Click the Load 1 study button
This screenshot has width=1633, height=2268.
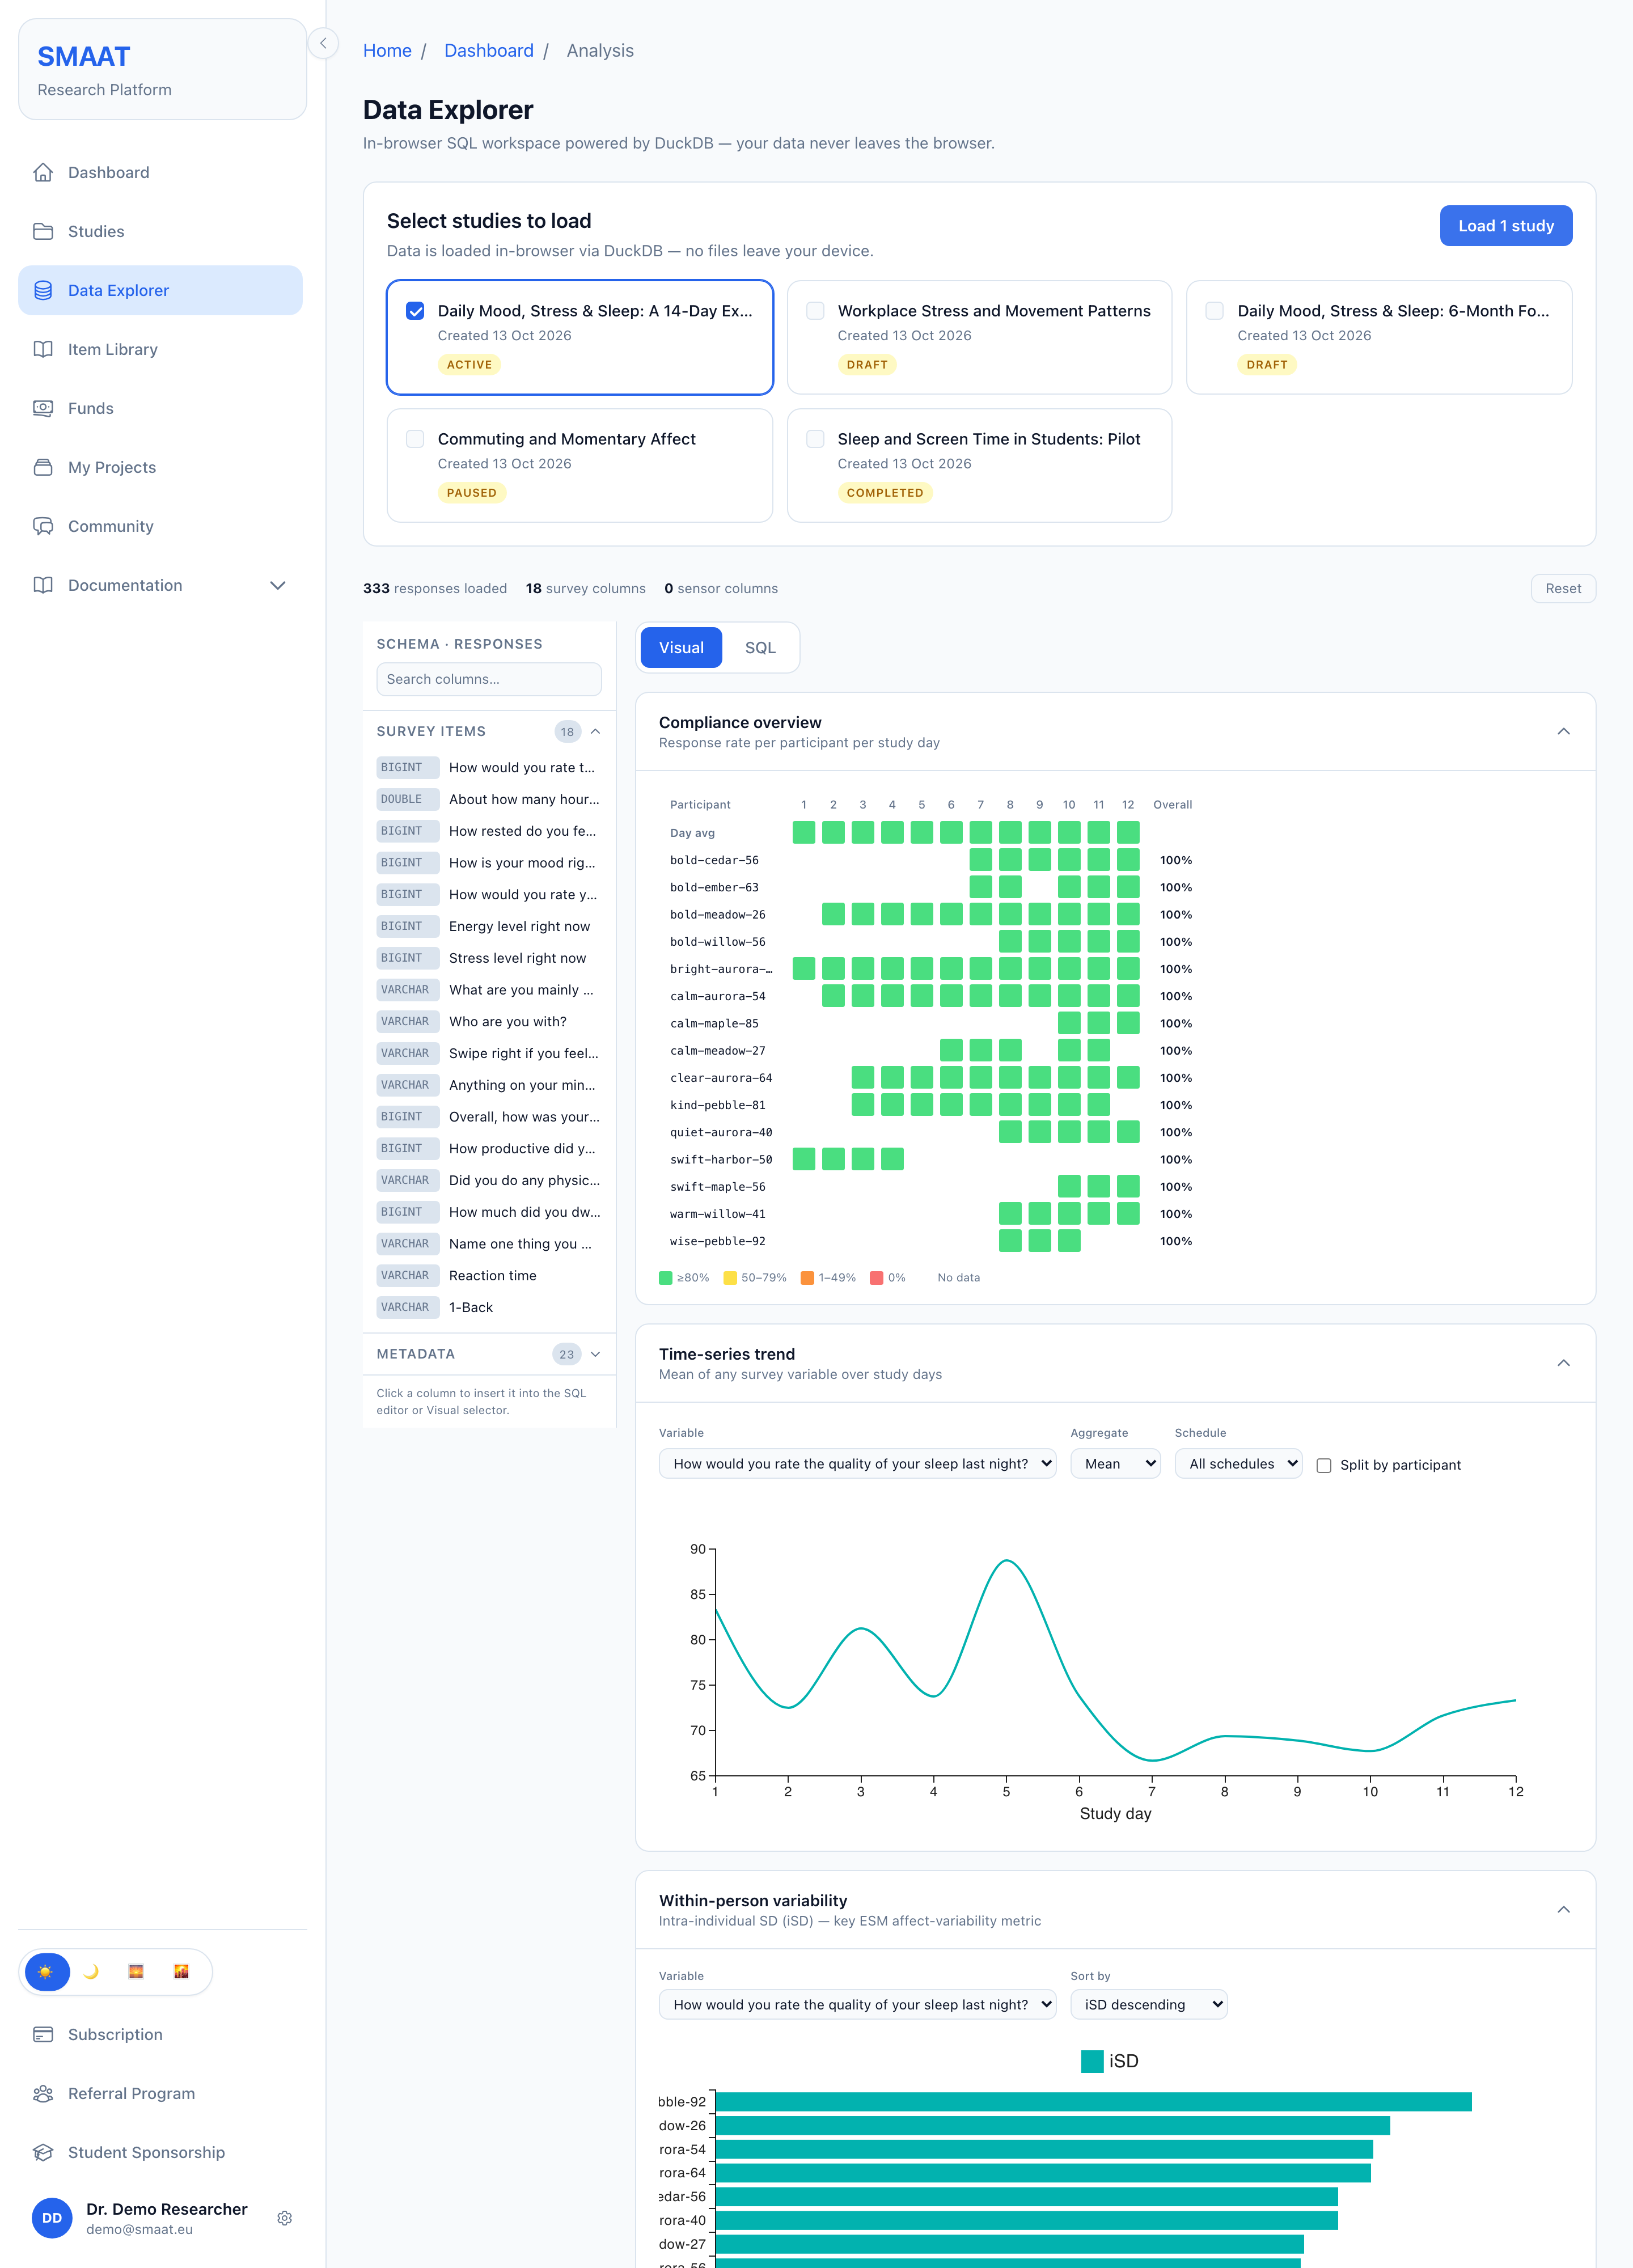(1505, 226)
